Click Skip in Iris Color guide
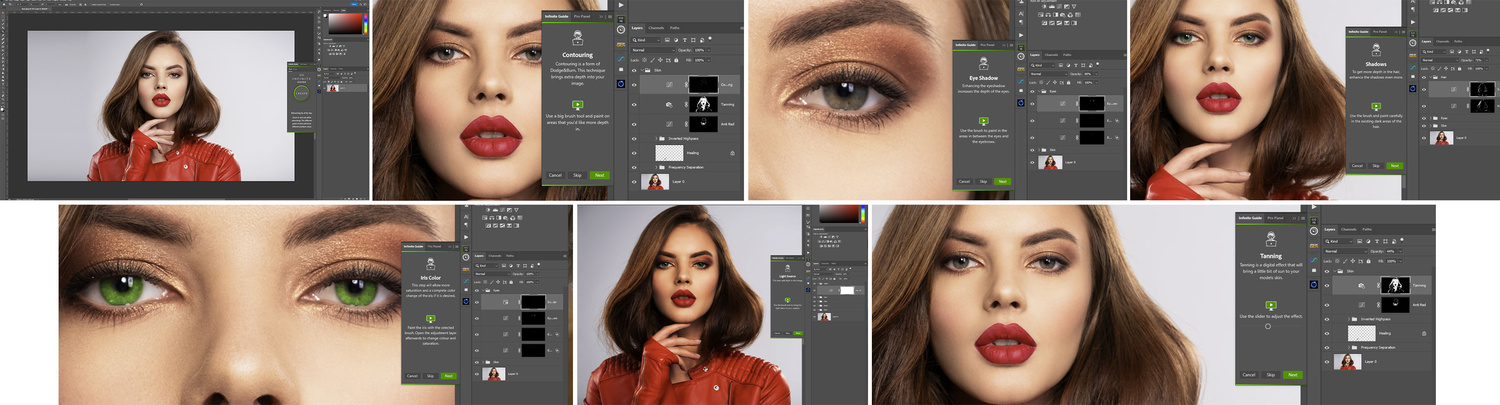 pyautogui.click(x=430, y=376)
